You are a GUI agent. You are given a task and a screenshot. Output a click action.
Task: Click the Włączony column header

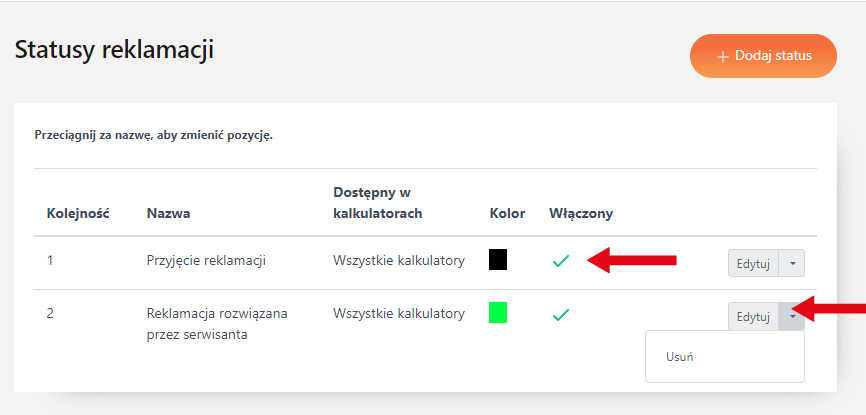coord(581,213)
